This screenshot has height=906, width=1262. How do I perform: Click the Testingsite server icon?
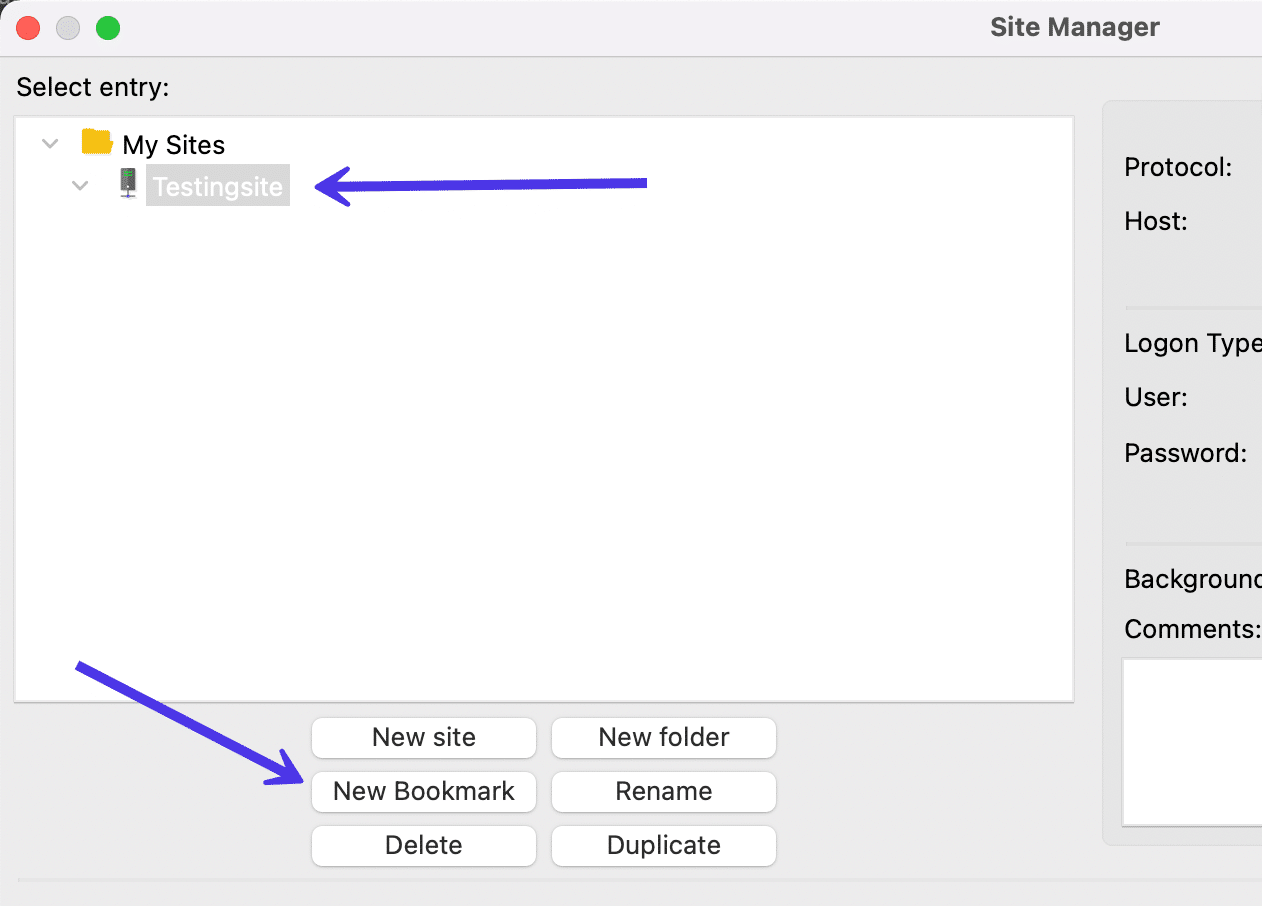point(127,184)
